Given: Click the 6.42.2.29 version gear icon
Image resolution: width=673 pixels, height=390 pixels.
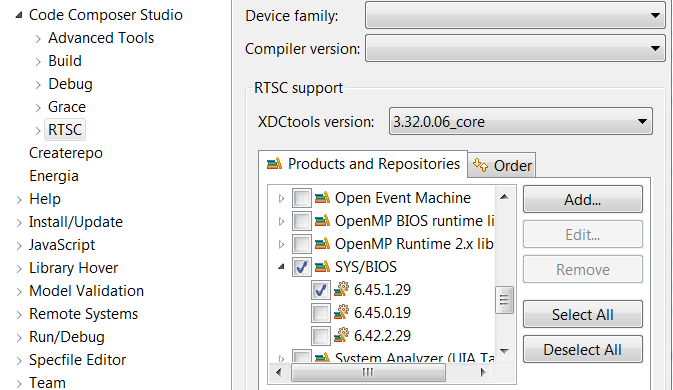Looking at the screenshot, I should point(341,336).
